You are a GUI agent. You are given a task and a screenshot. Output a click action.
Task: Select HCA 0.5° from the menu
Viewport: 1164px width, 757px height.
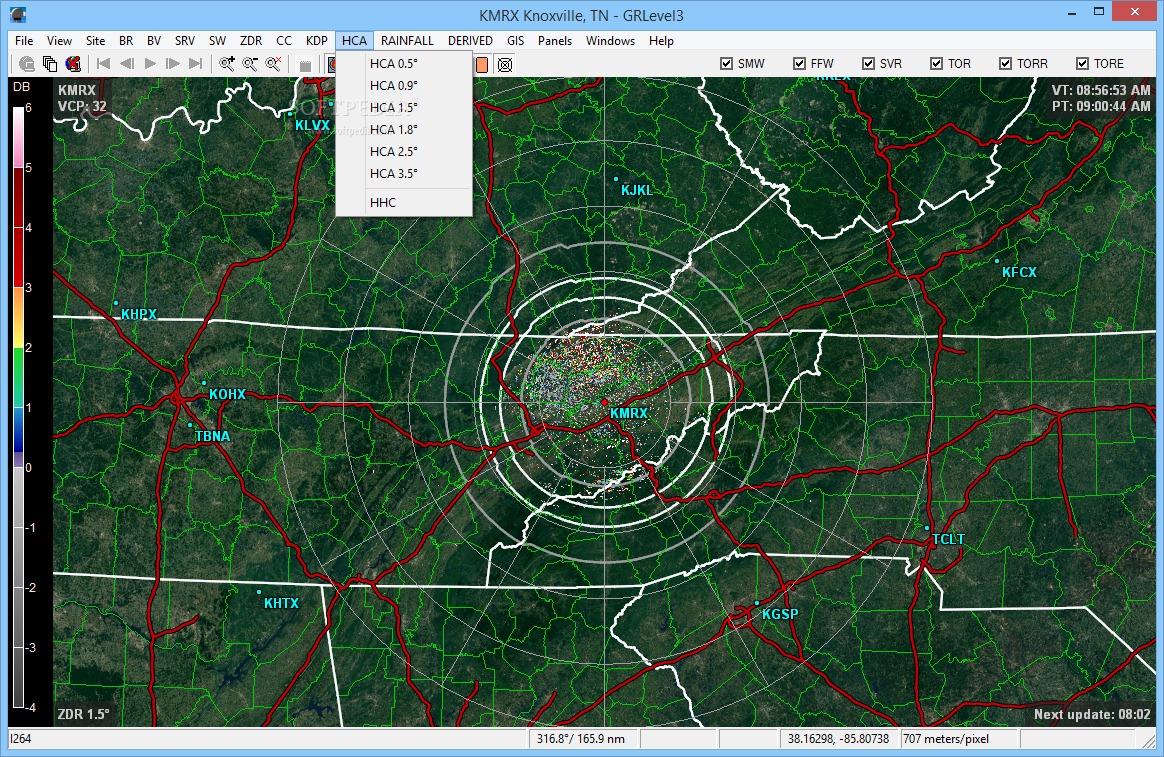pos(404,64)
